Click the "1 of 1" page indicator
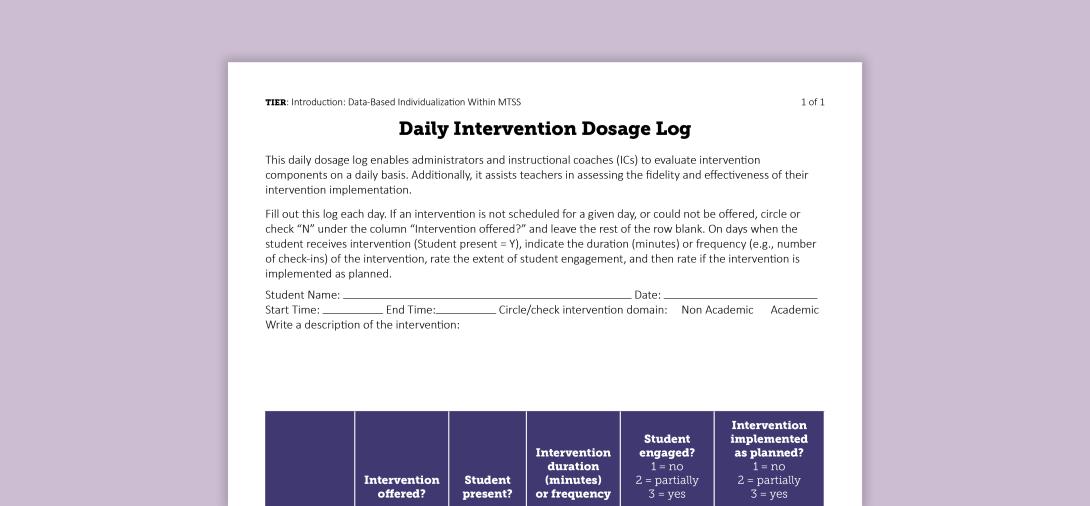The width and height of the screenshot is (1090, 506). [x=812, y=102]
